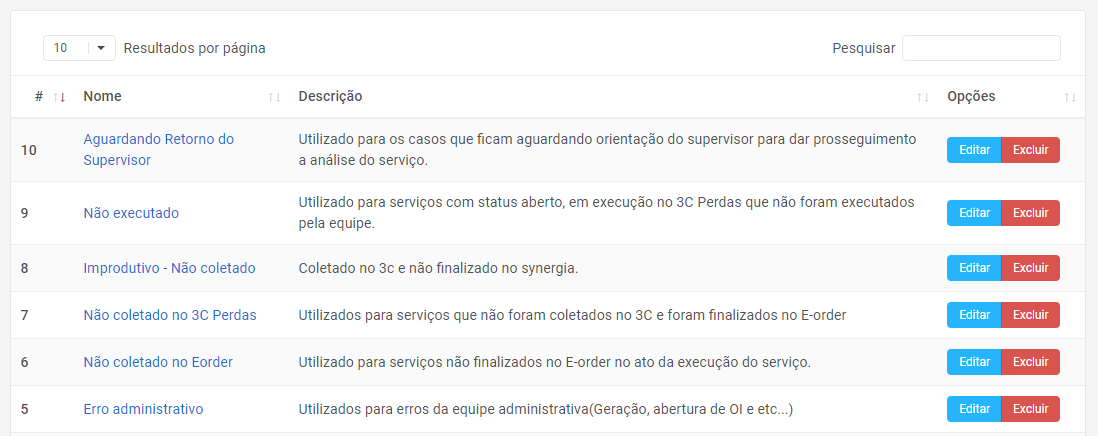This screenshot has height=436, width=1098.
Task: Click the Pesquisar search field
Action: point(980,48)
